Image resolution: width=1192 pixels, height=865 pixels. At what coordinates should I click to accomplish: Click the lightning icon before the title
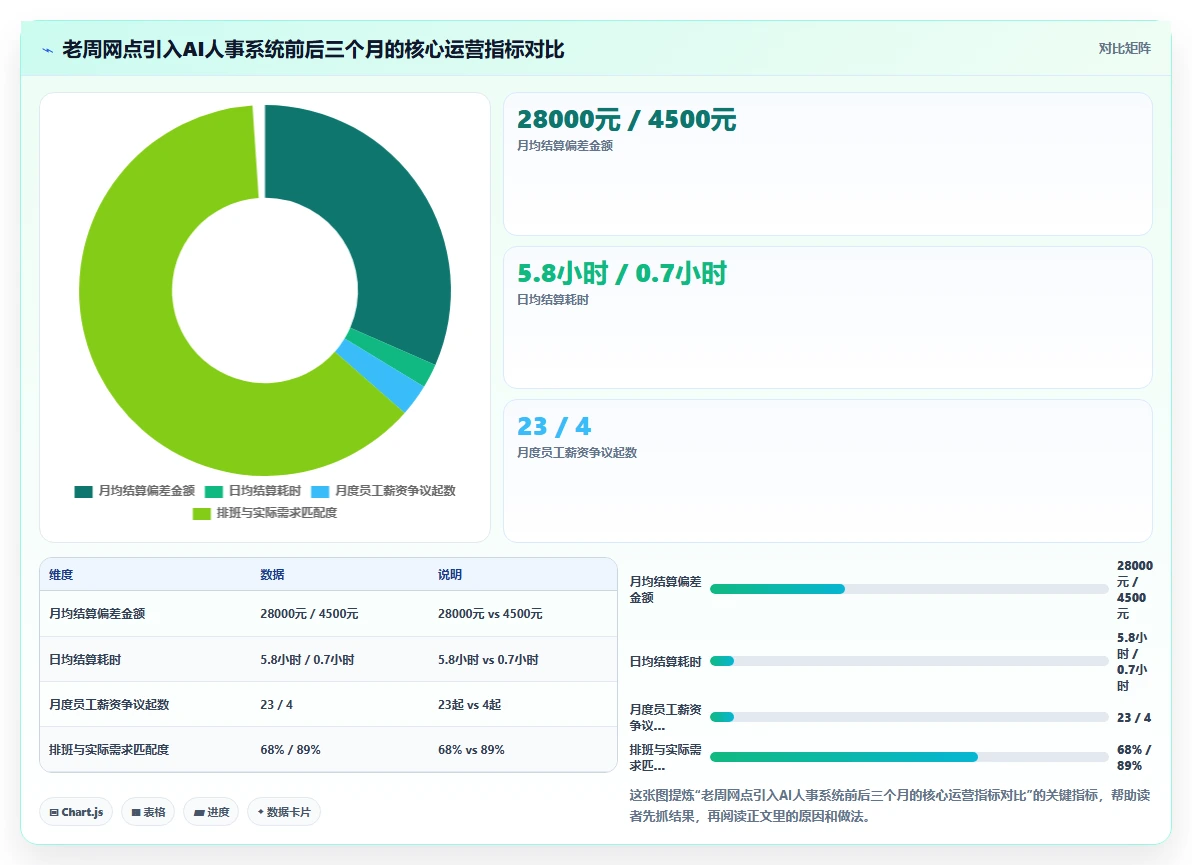[48, 50]
